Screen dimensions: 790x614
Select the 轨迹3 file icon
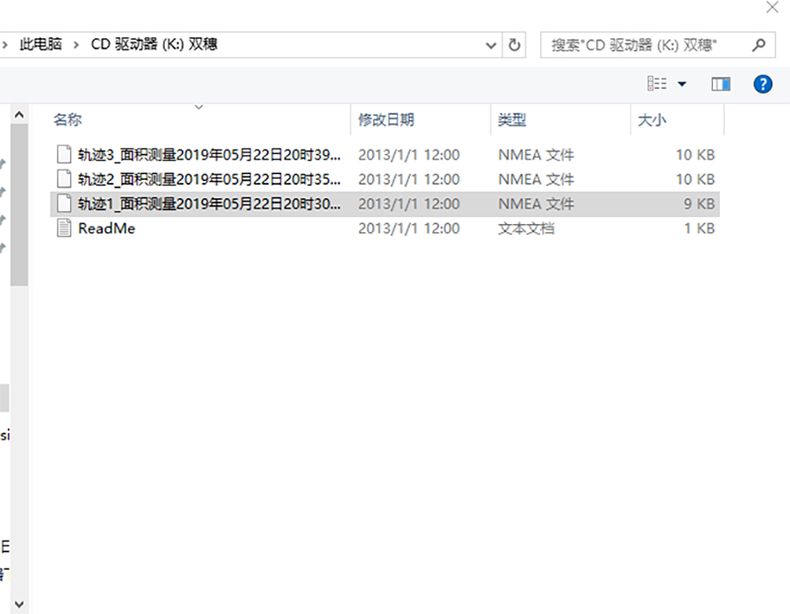pyautogui.click(x=64, y=154)
